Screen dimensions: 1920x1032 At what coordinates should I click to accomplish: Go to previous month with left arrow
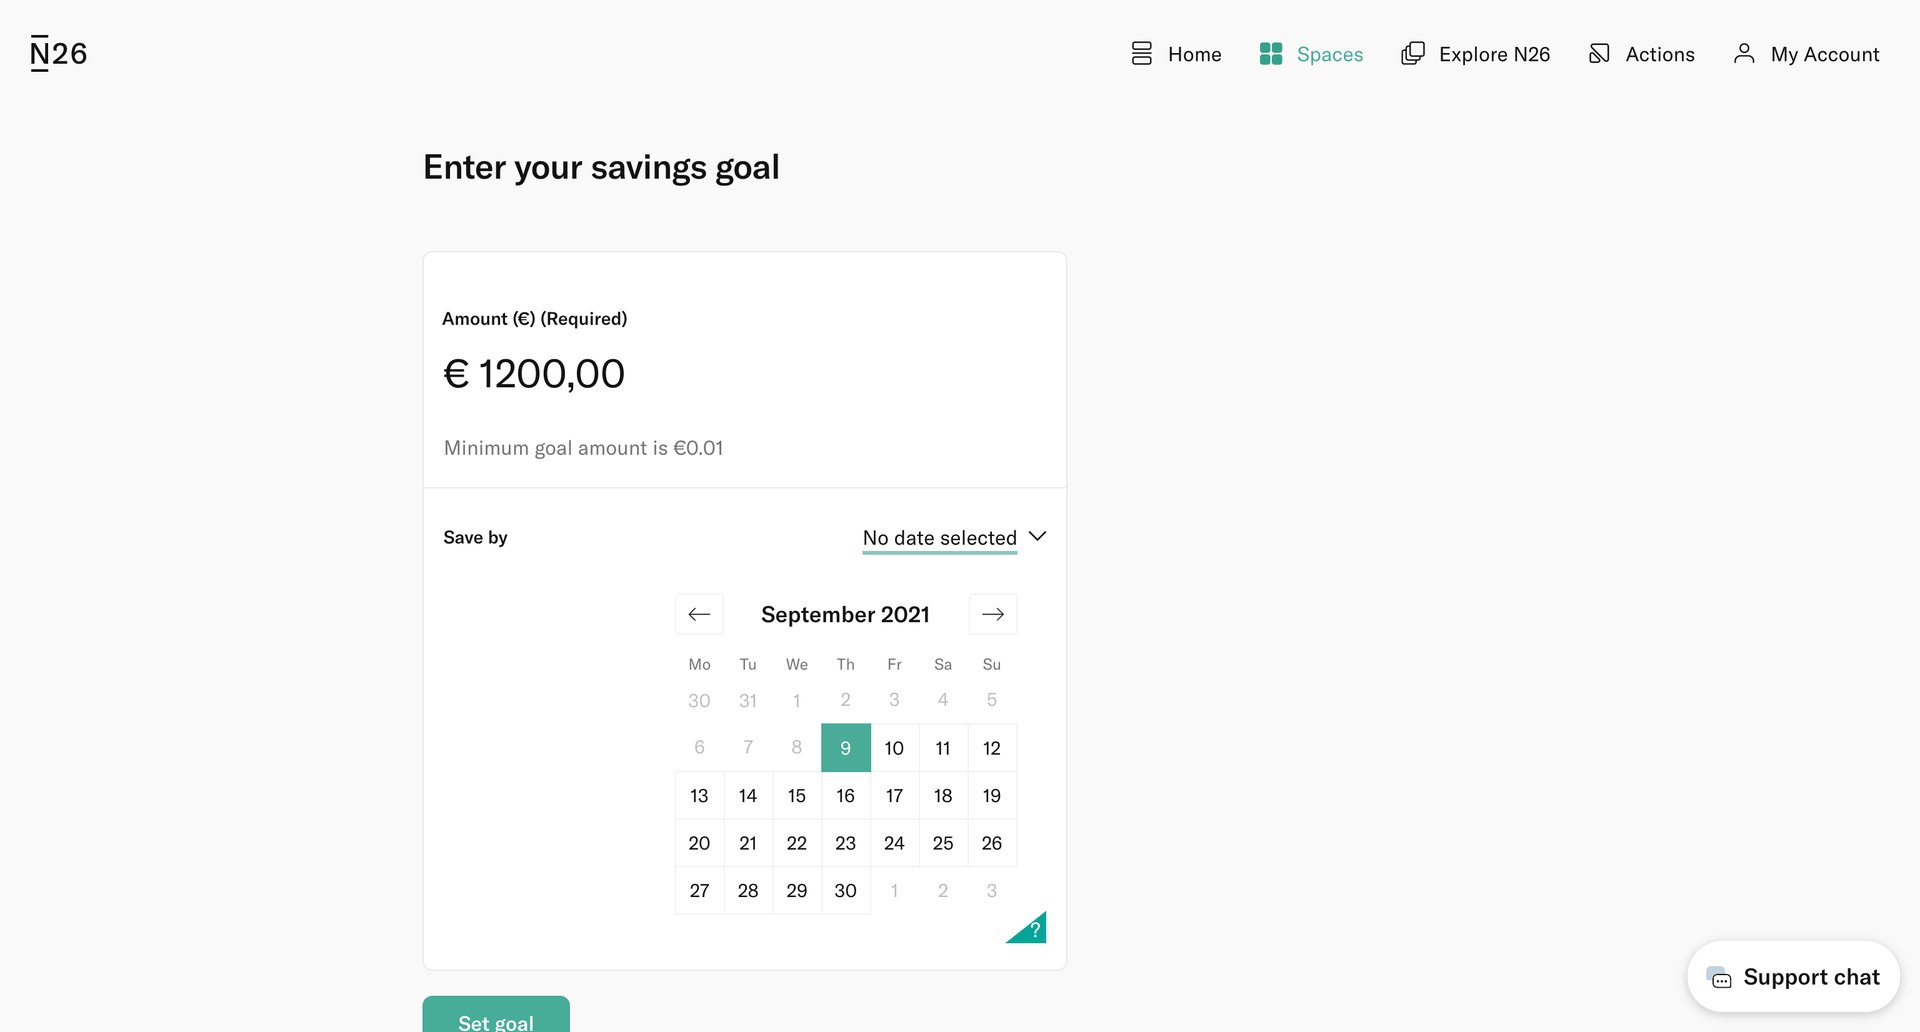(x=698, y=614)
